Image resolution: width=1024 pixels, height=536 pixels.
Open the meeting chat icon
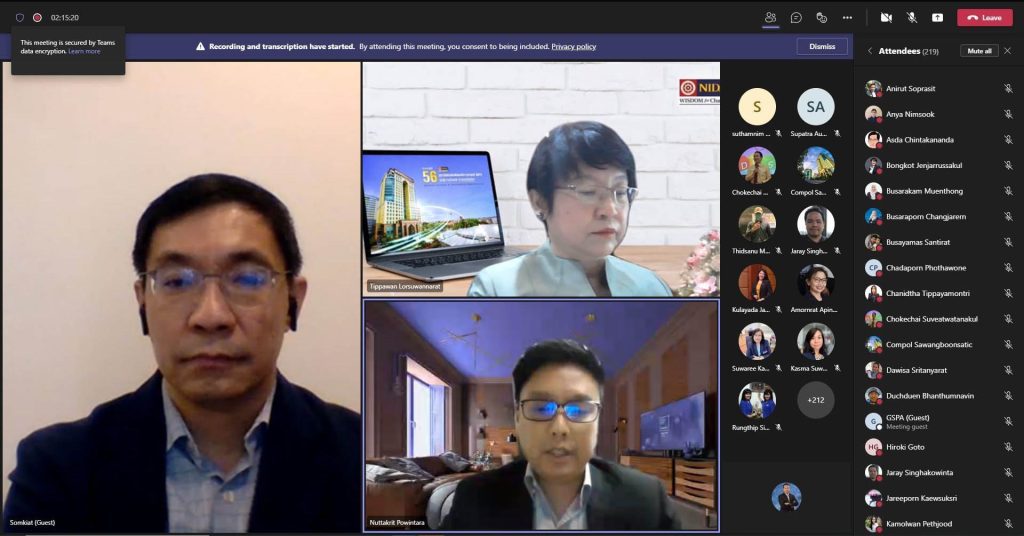pyautogui.click(x=796, y=18)
